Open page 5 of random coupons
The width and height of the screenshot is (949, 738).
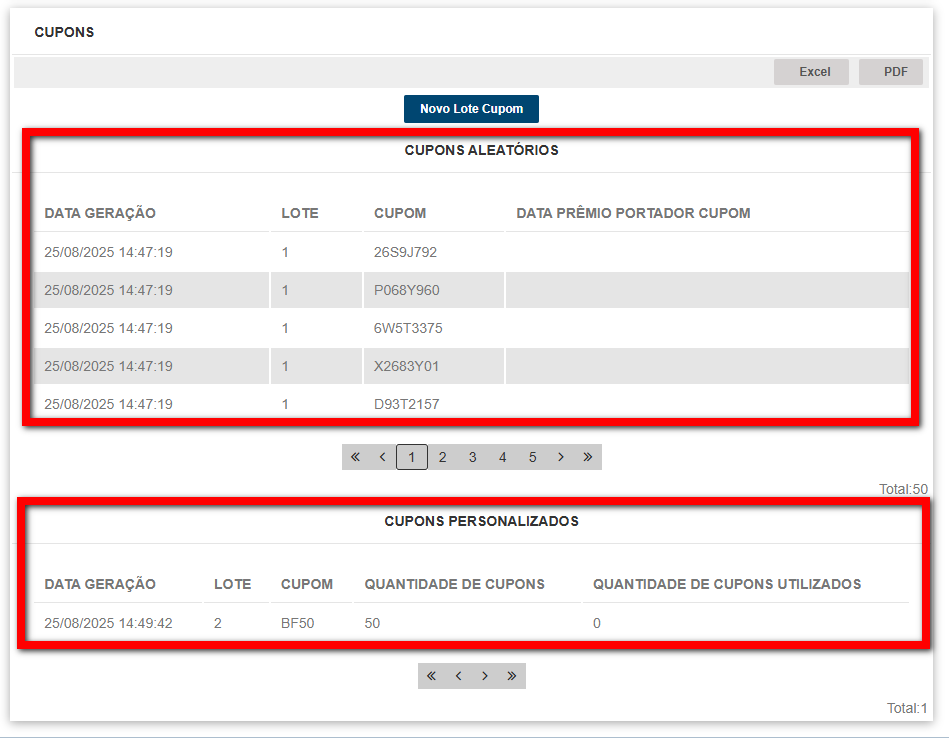click(x=532, y=457)
